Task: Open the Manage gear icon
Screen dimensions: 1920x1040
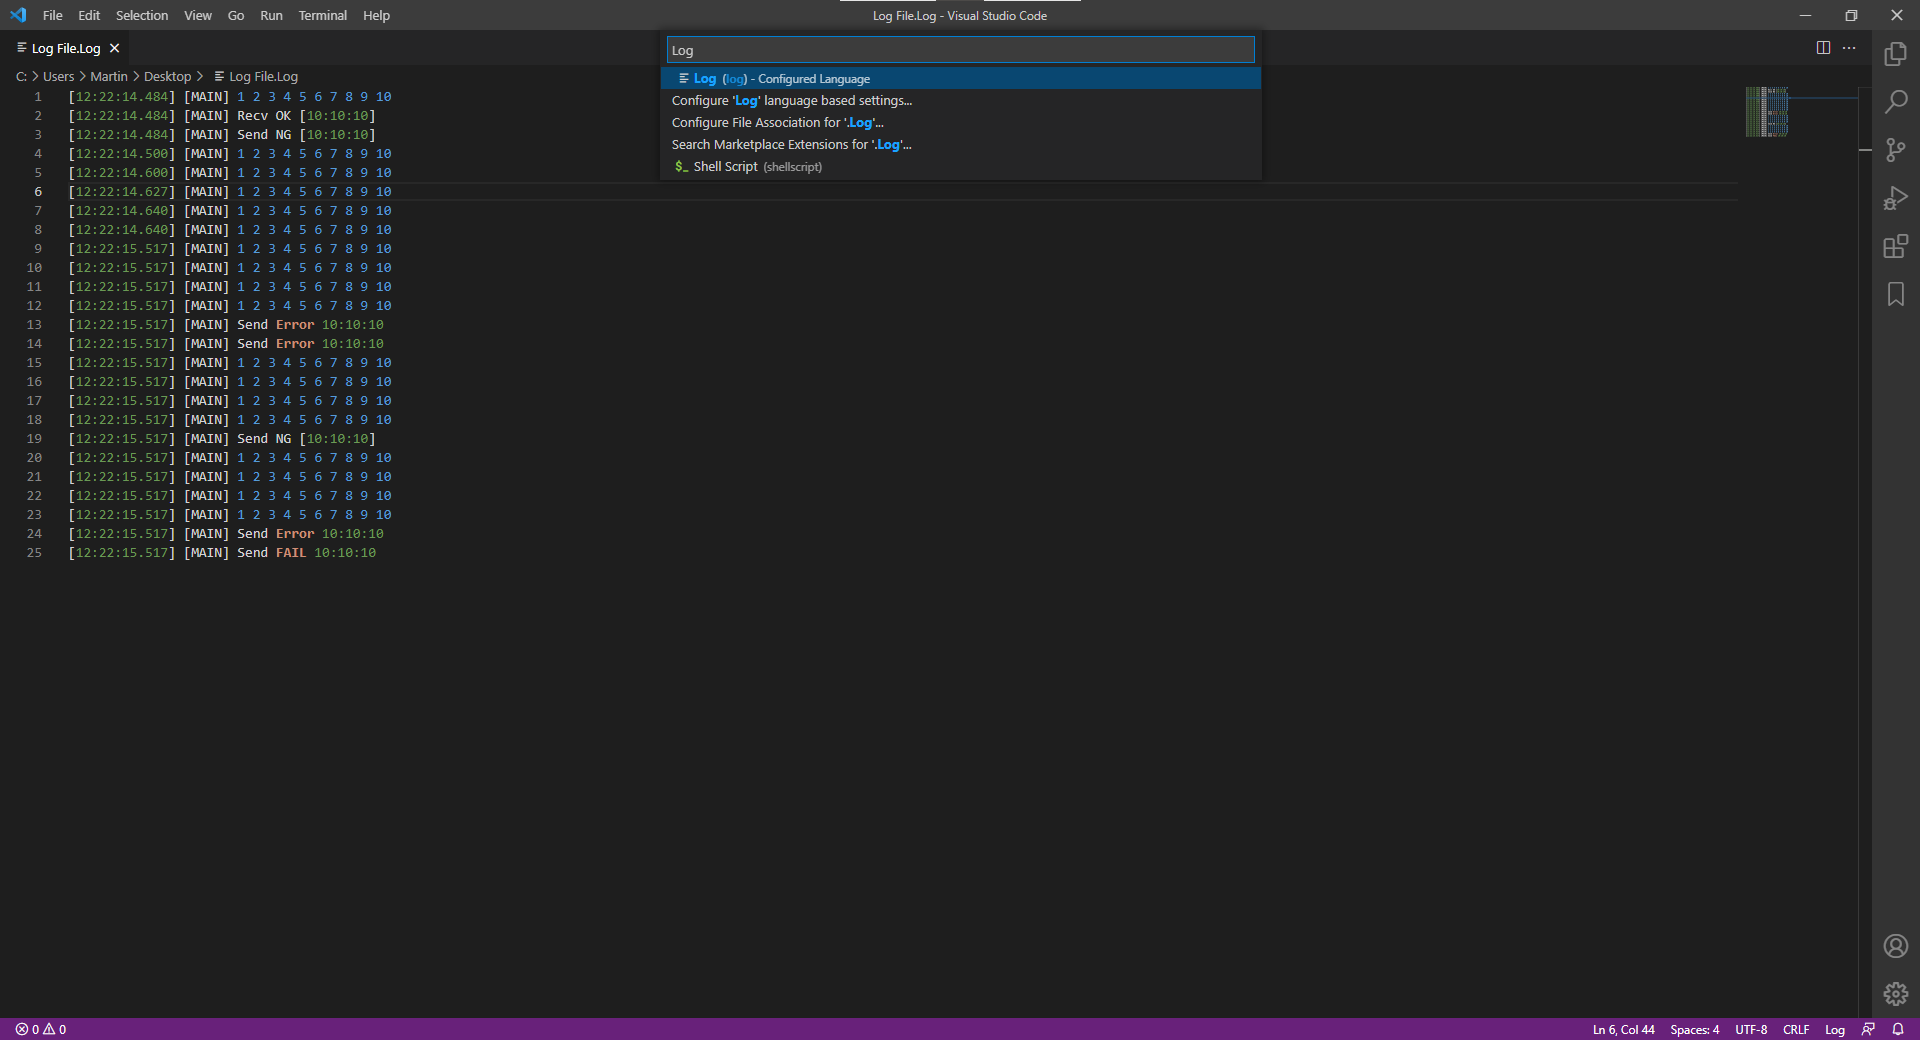Action: pos(1896,994)
